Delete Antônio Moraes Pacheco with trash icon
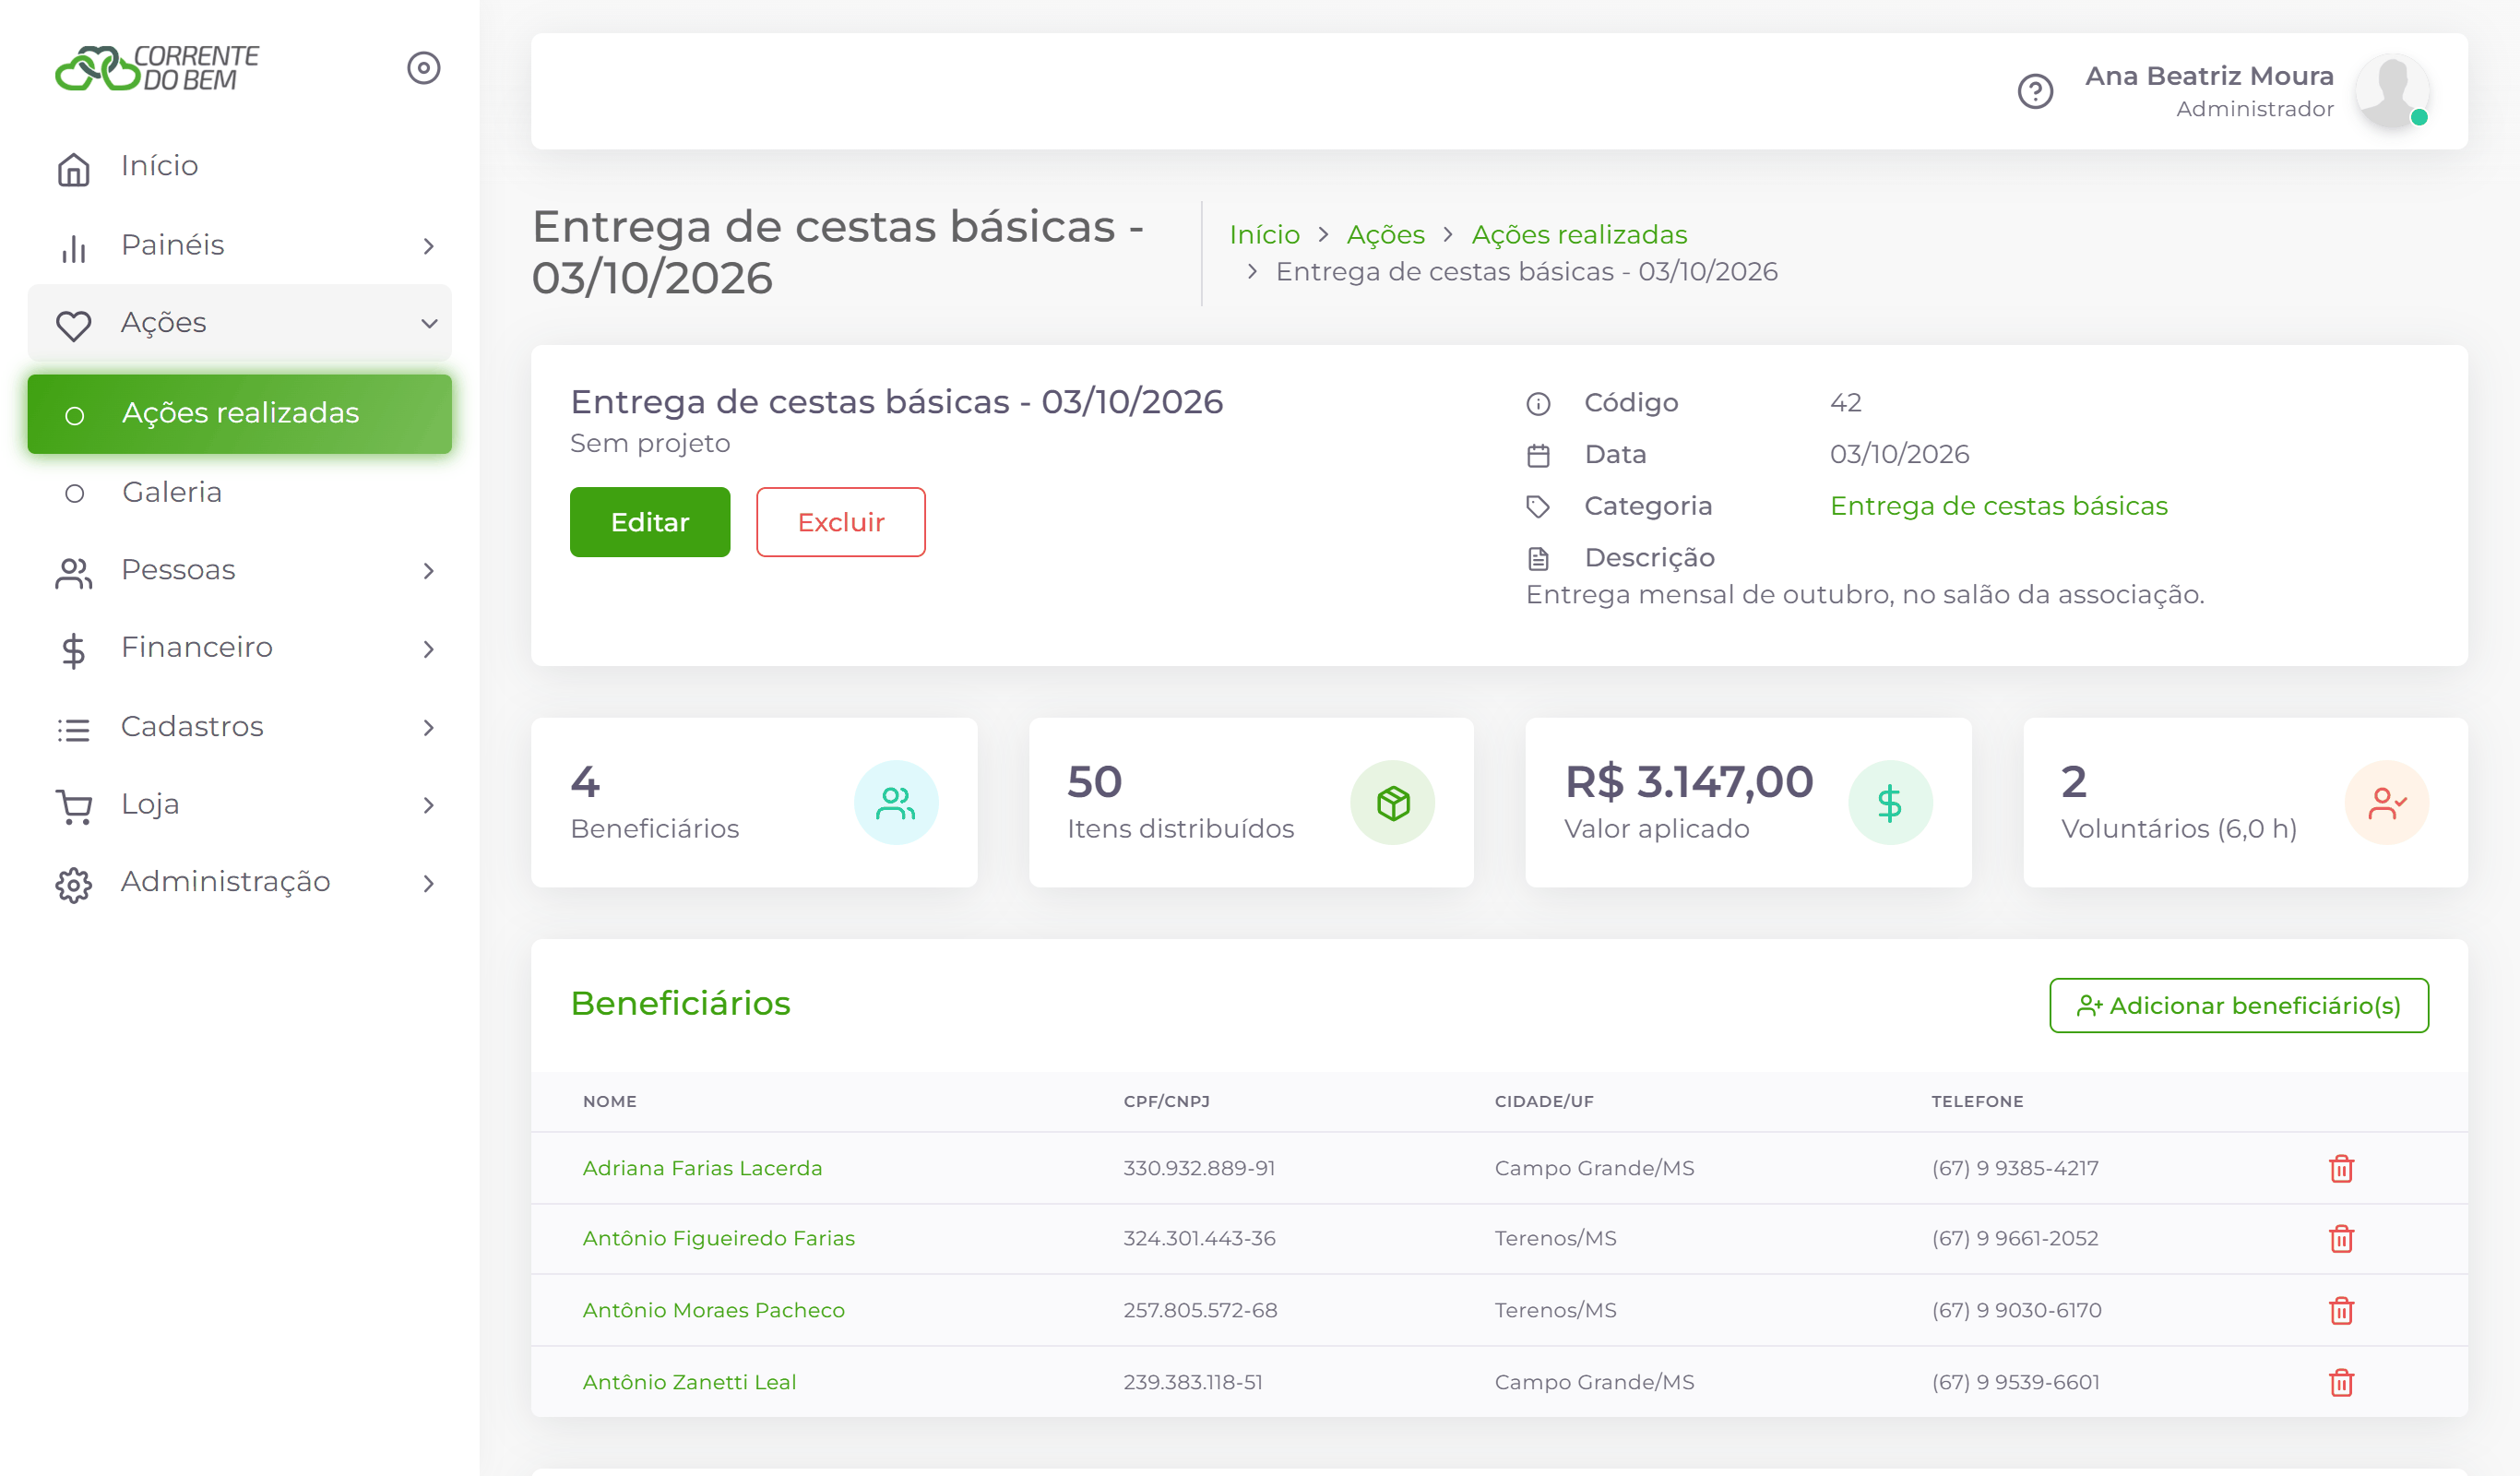The width and height of the screenshot is (2520, 1476). pyautogui.click(x=2341, y=1310)
